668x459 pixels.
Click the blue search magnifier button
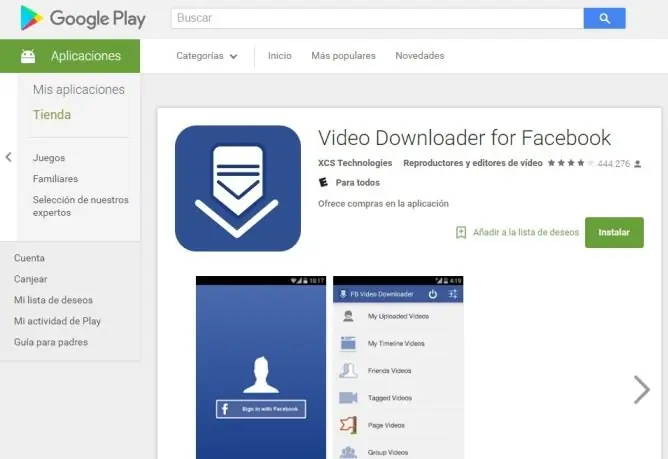[604, 18]
